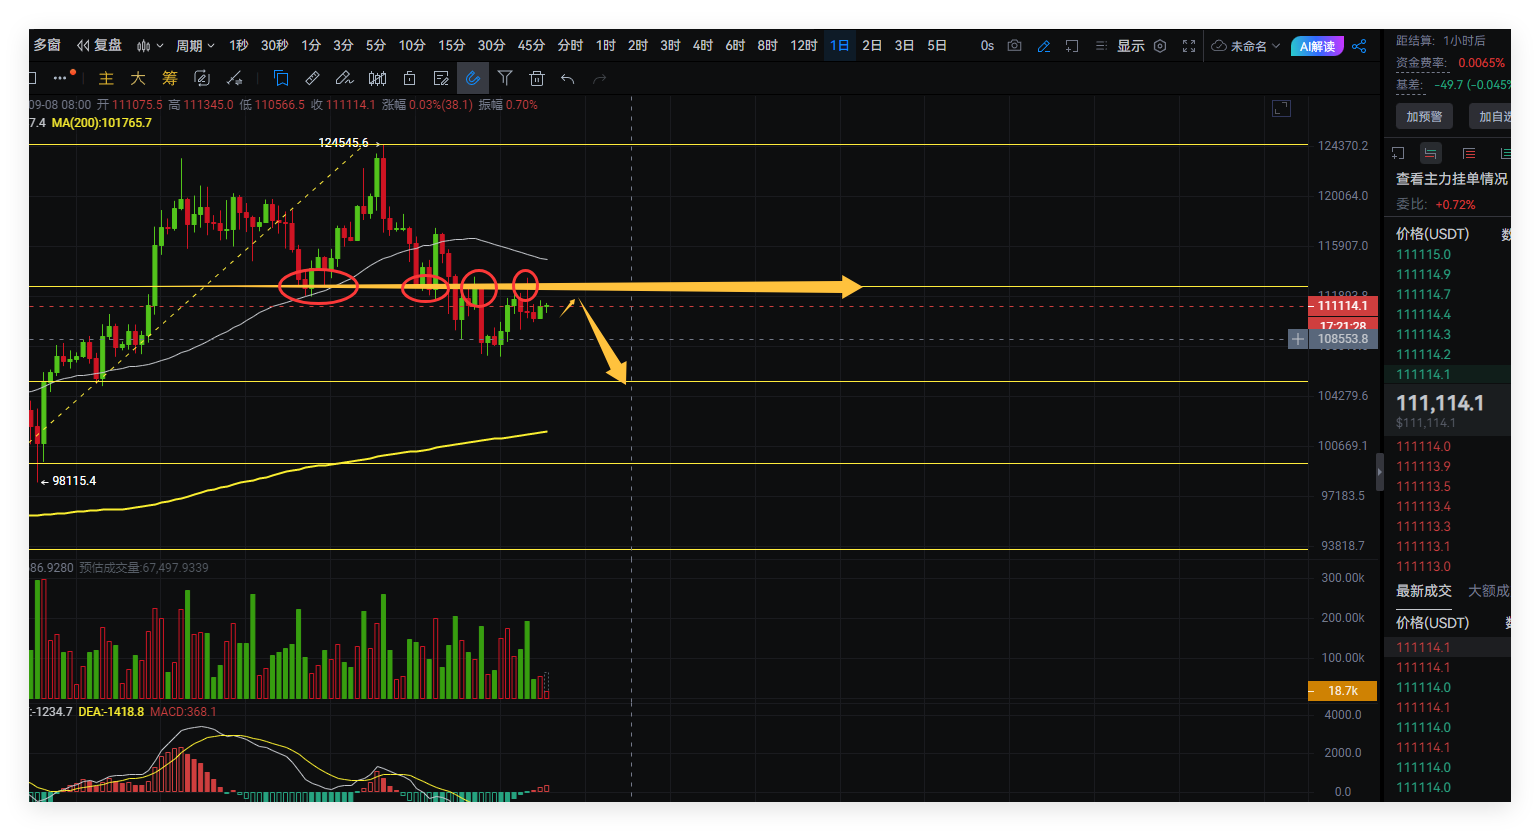Click the ask price 111115.0 row

(x=1447, y=255)
